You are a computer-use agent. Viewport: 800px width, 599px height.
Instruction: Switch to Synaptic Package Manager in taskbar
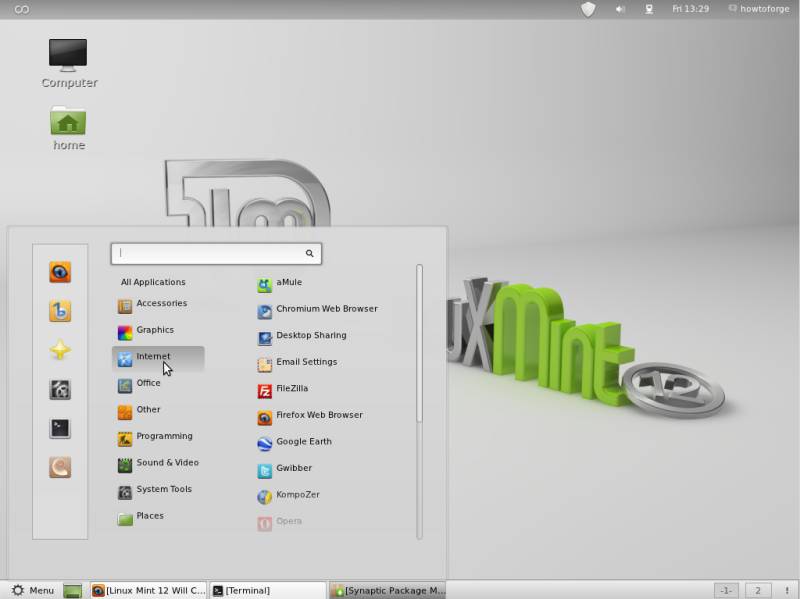[388, 591]
